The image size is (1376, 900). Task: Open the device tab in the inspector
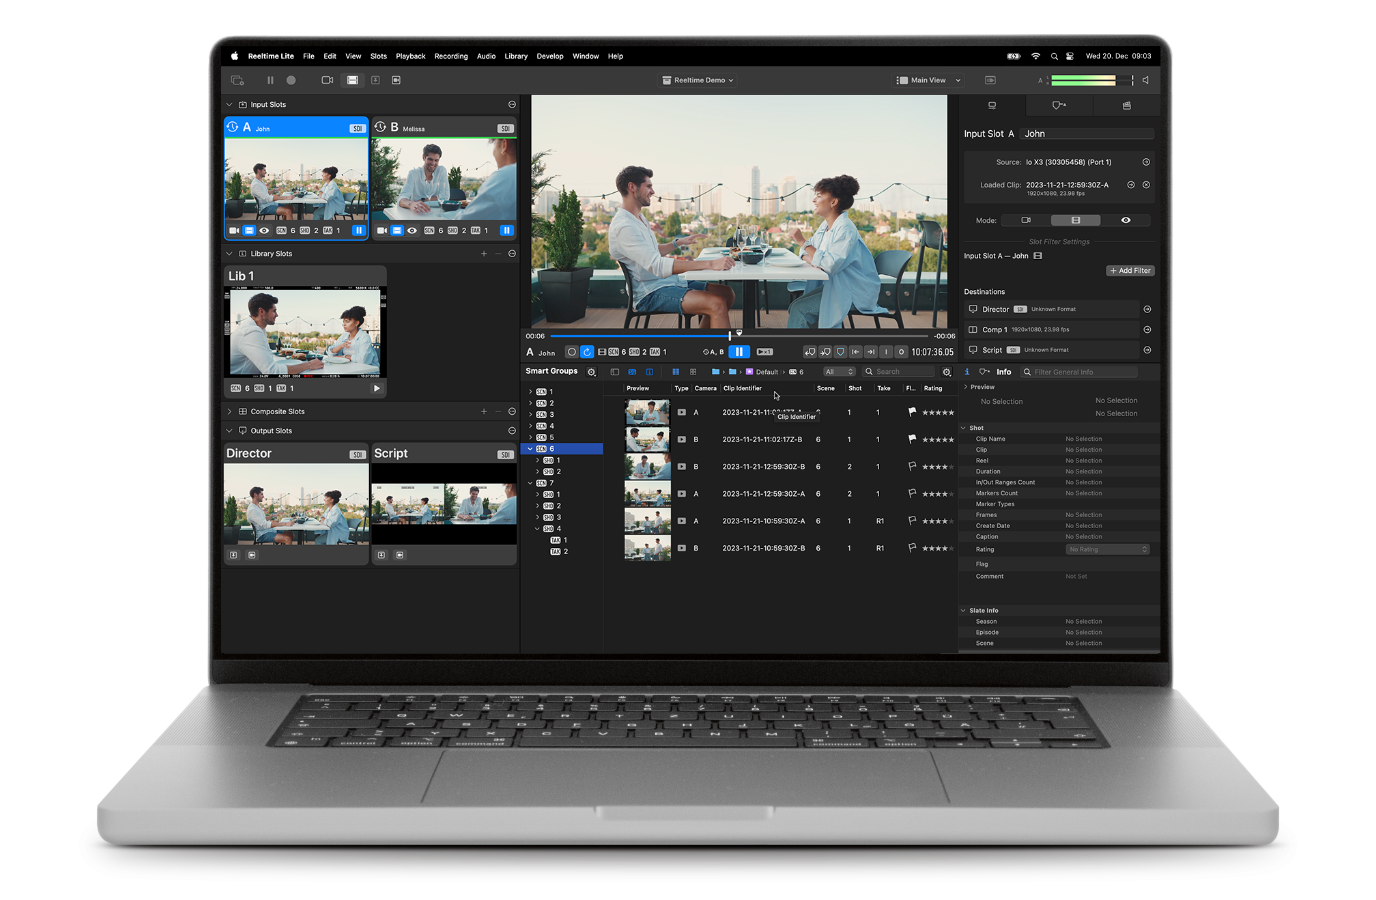pyautogui.click(x=992, y=105)
